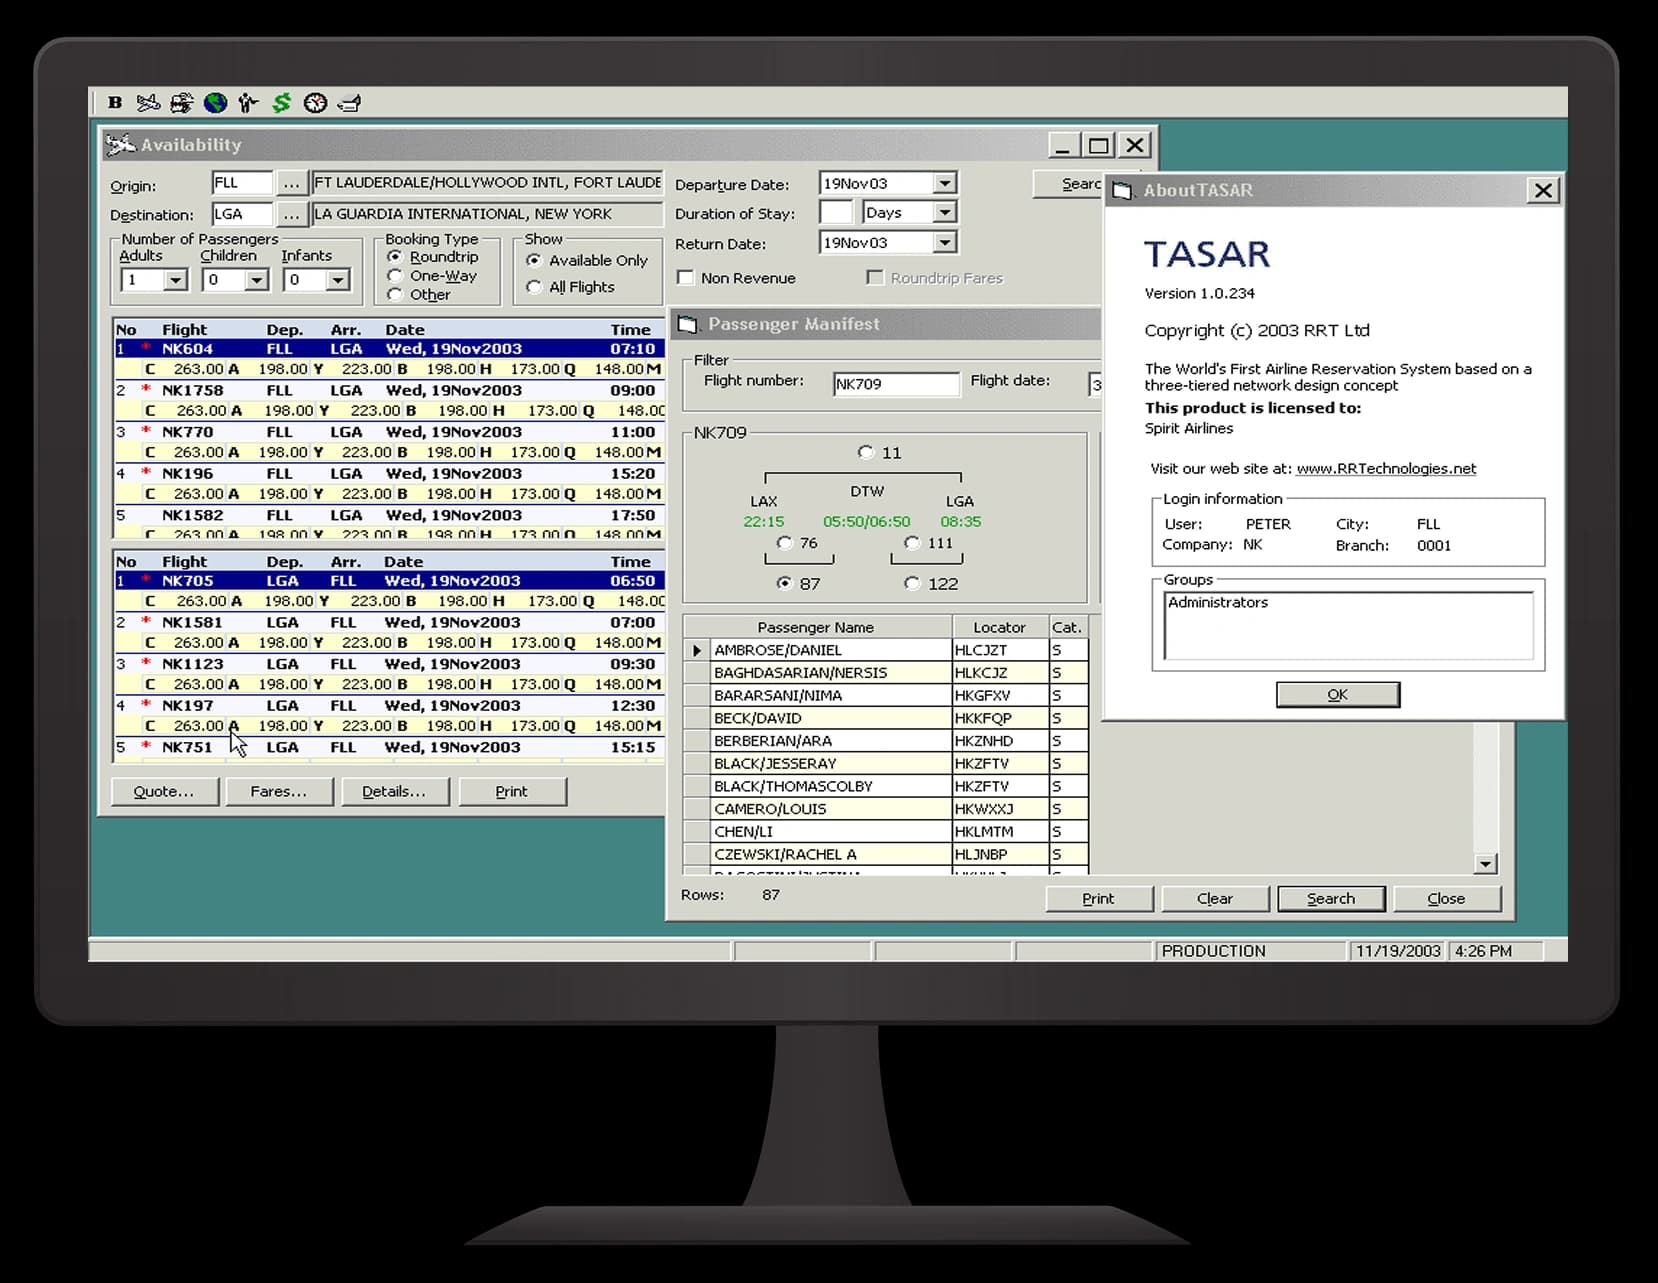
Task: Click the bold B toolbar icon
Action: (x=115, y=103)
